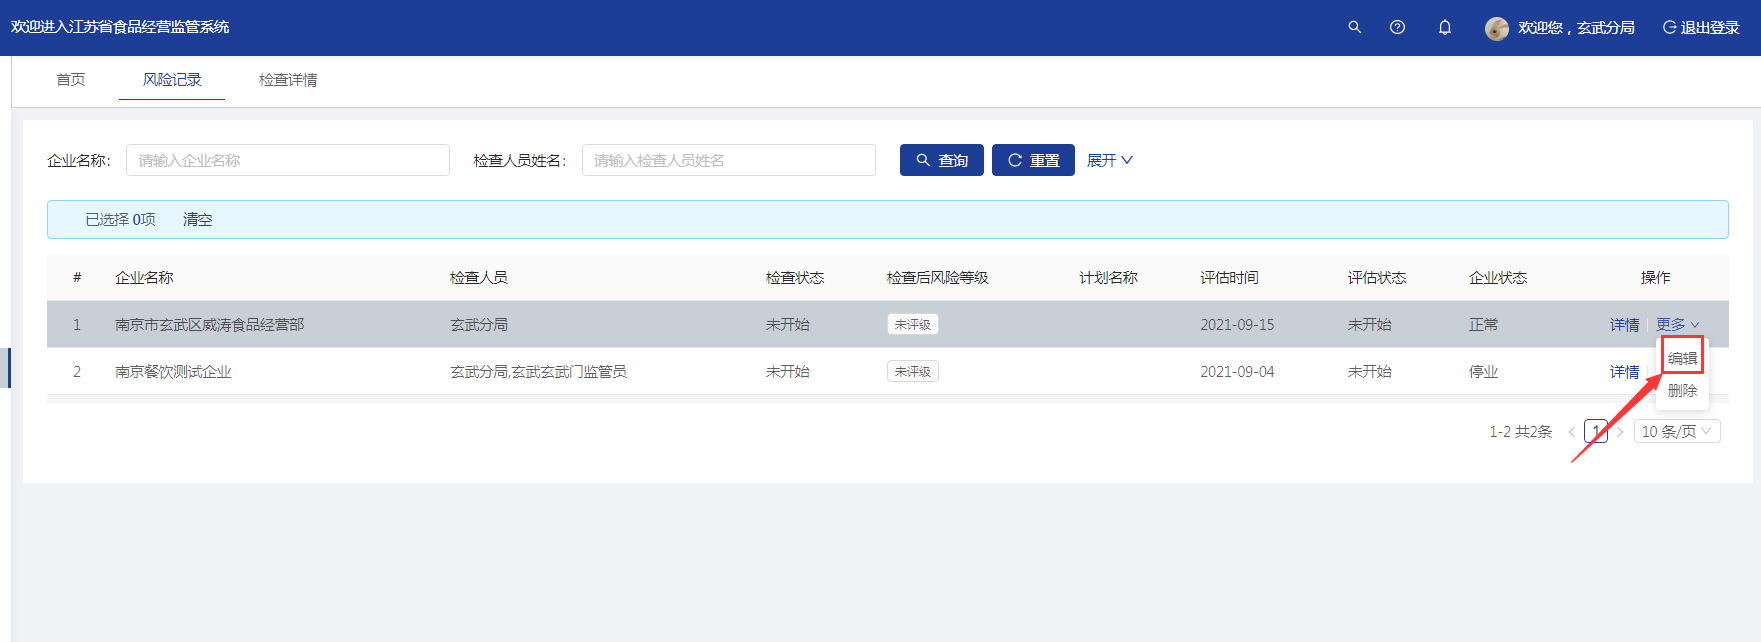Open the 10 条/页 page size dropdown
Screen dimensions: 1761x642
point(1677,432)
